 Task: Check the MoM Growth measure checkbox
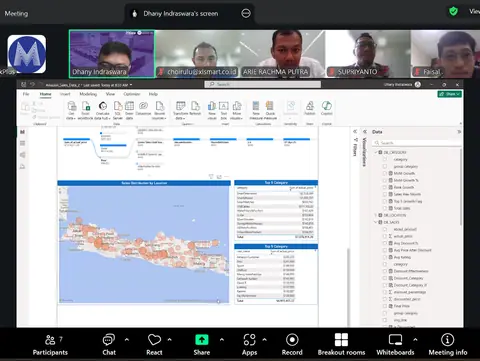[x=385, y=173]
